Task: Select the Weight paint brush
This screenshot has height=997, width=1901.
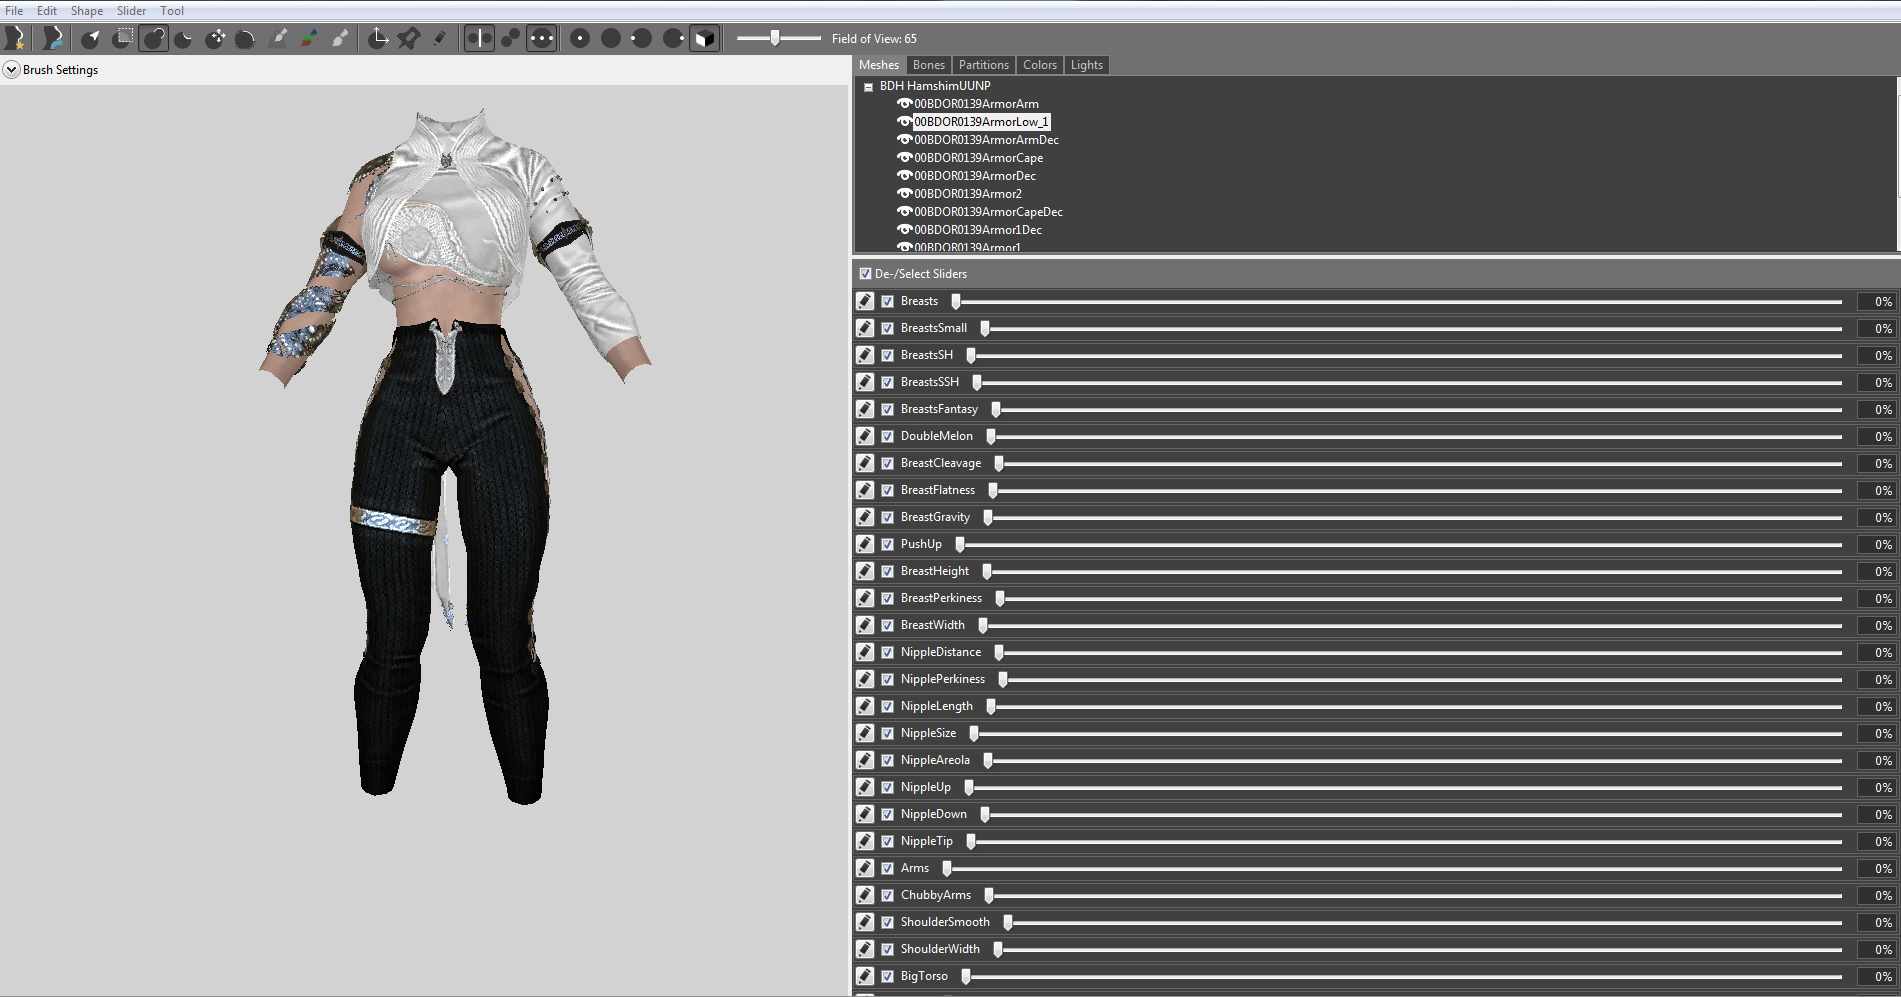Action: (x=278, y=38)
